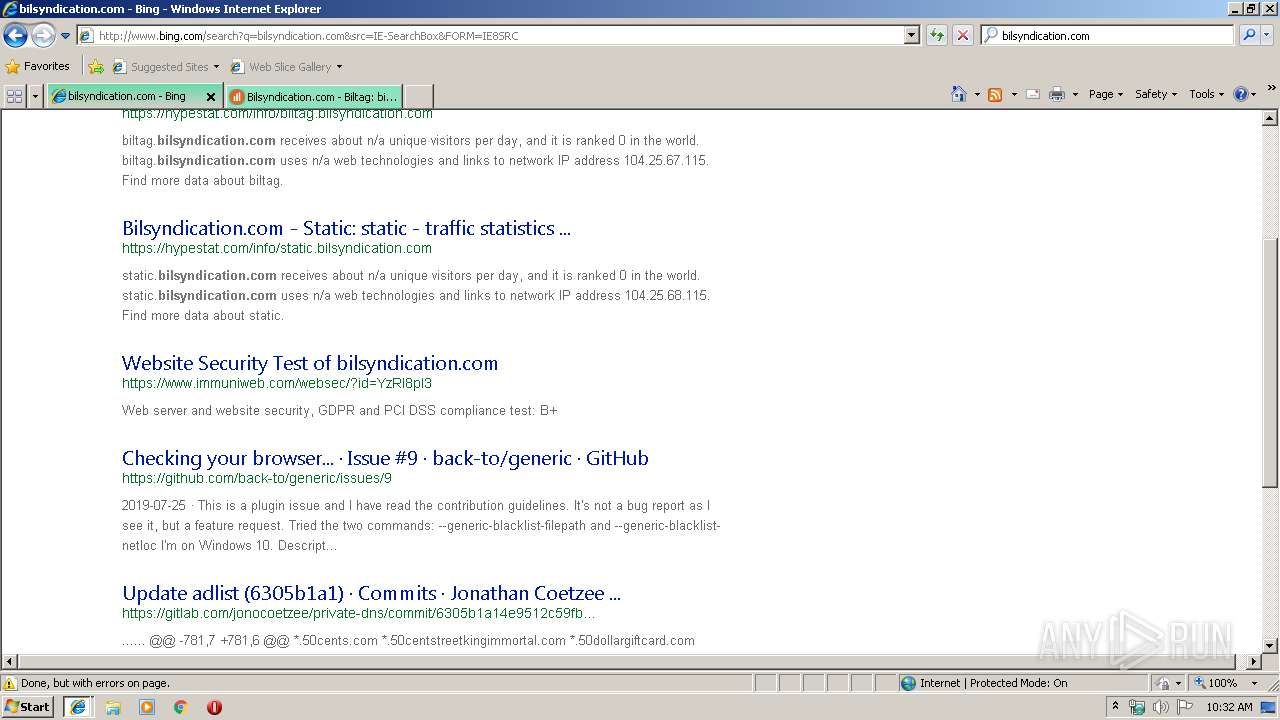Click the Forward navigation arrow

[43, 36]
